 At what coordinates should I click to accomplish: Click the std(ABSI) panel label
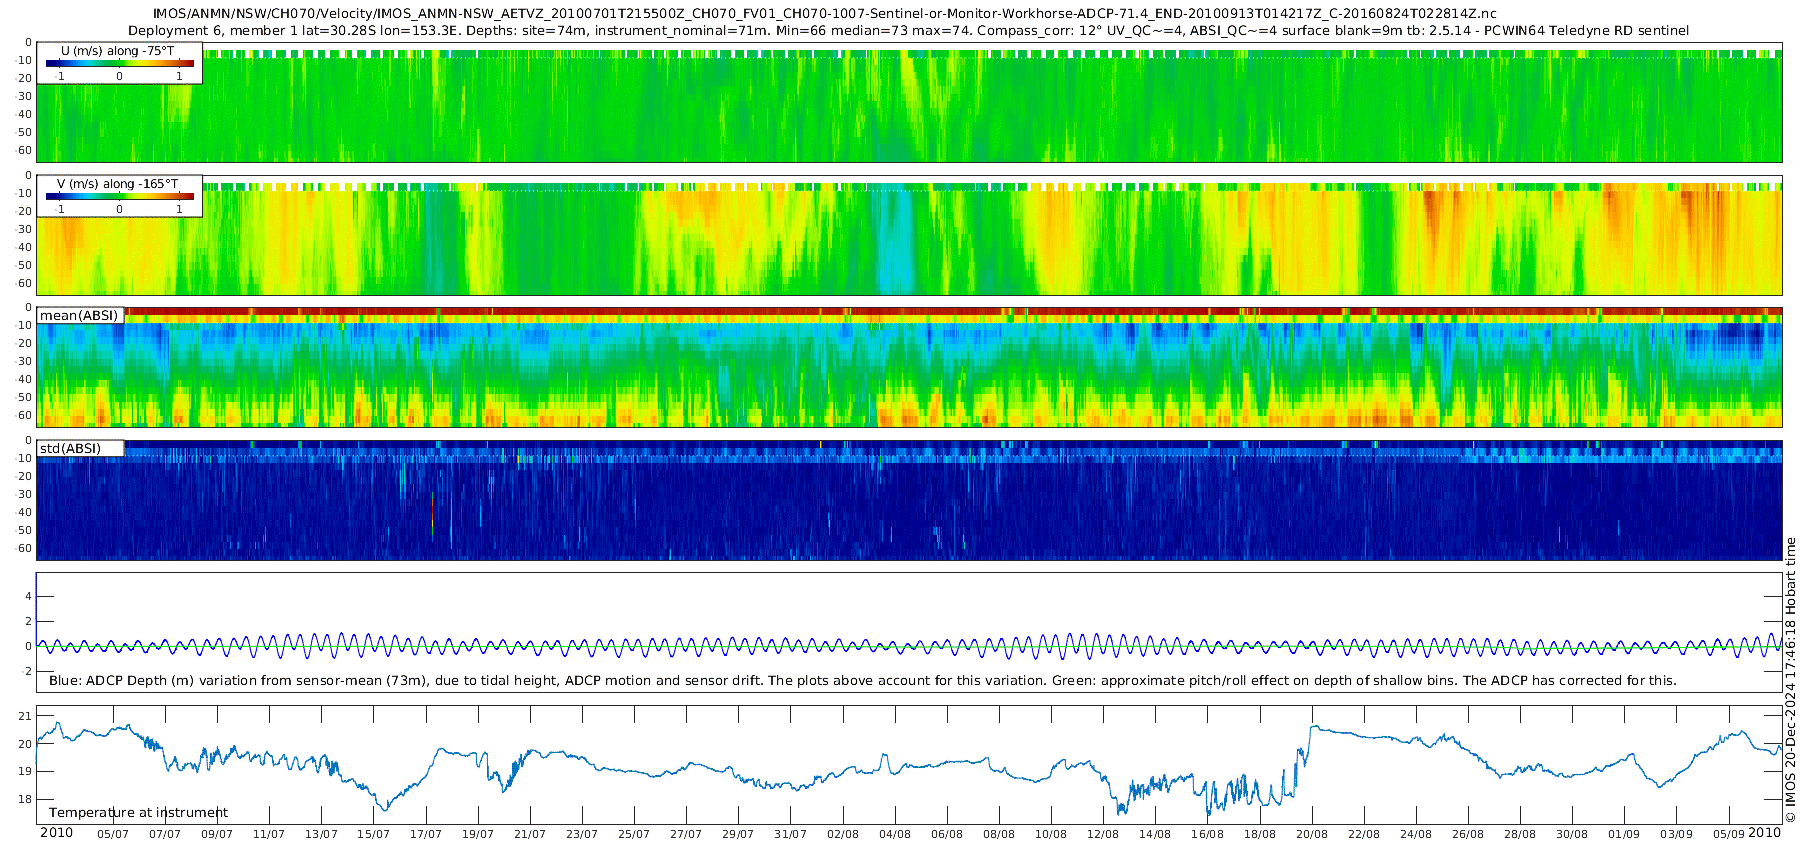(70, 448)
